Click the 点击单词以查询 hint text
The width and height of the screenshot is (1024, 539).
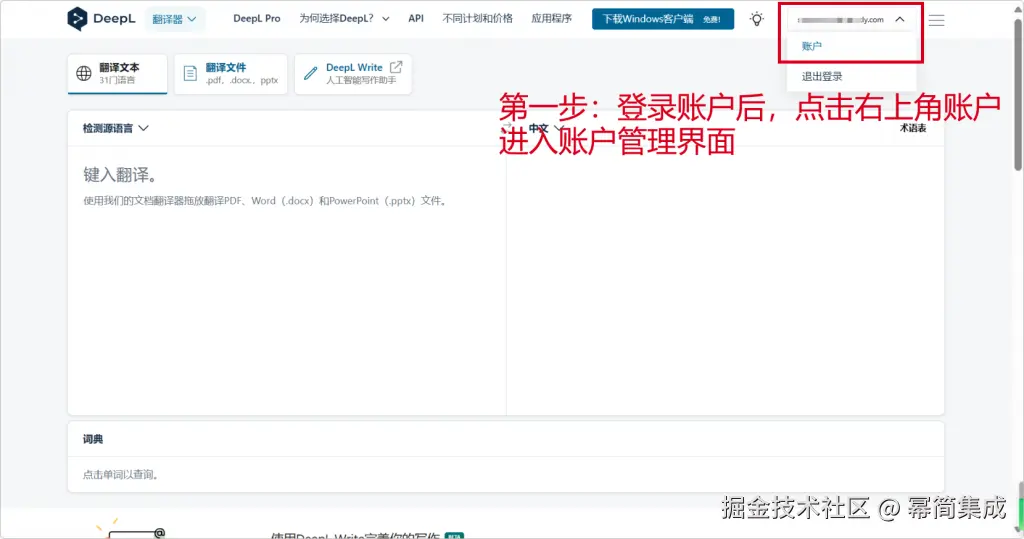coord(121,474)
